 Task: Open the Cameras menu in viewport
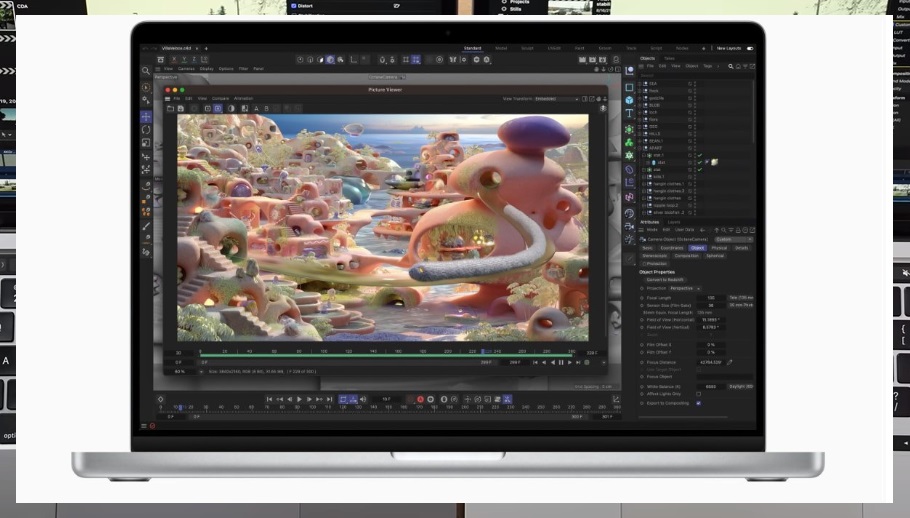point(186,68)
